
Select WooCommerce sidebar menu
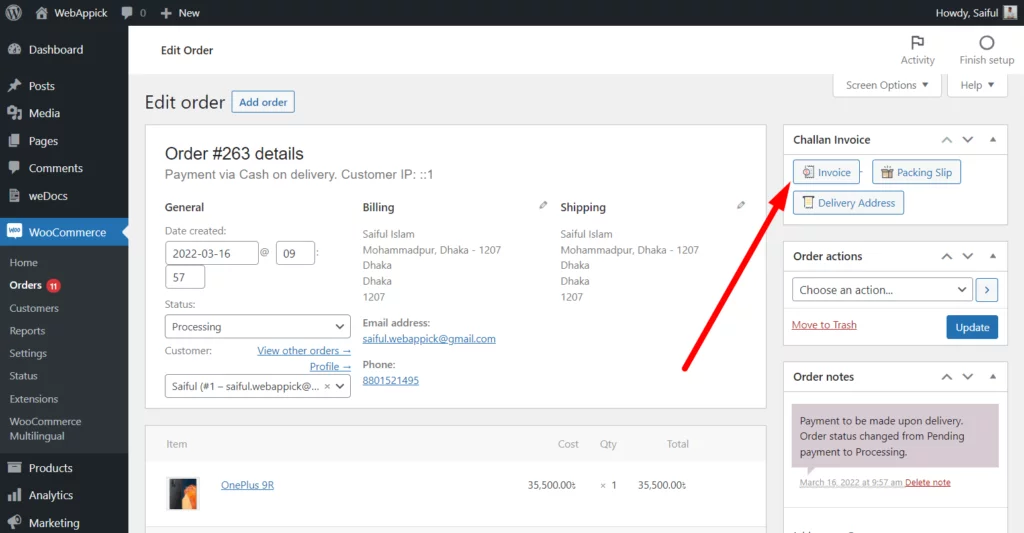point(64,232)
